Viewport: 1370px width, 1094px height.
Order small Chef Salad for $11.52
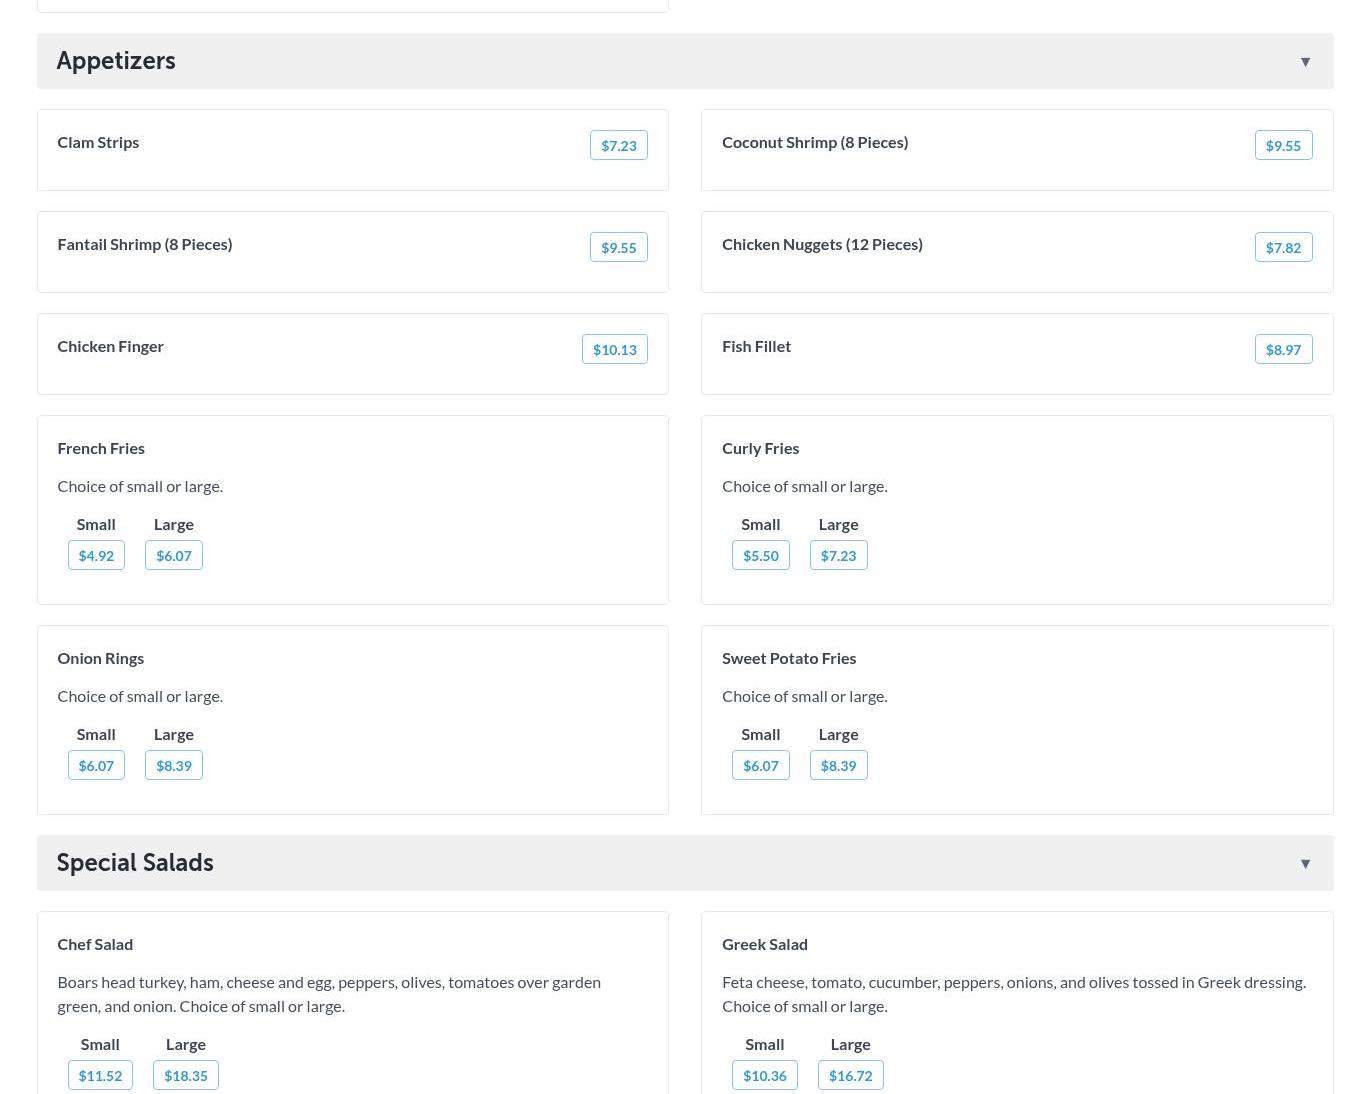click(100, 1076)
